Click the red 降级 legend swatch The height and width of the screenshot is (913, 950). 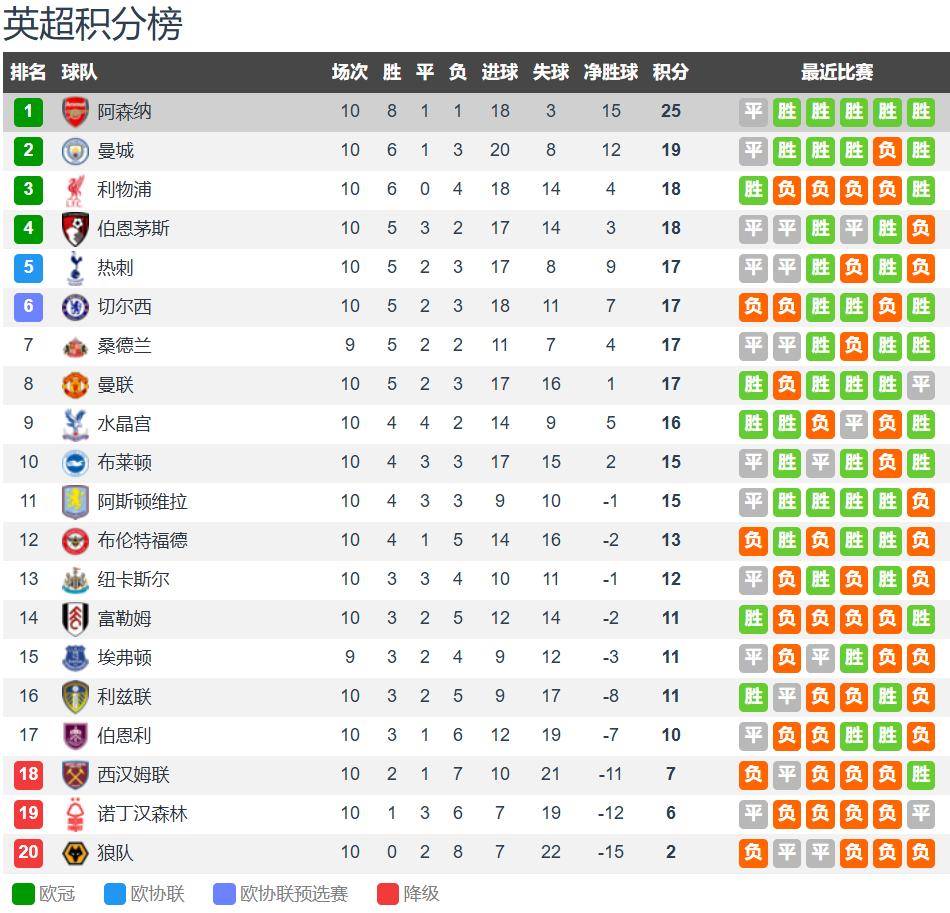pyautogui.click(x=388, y=893)
